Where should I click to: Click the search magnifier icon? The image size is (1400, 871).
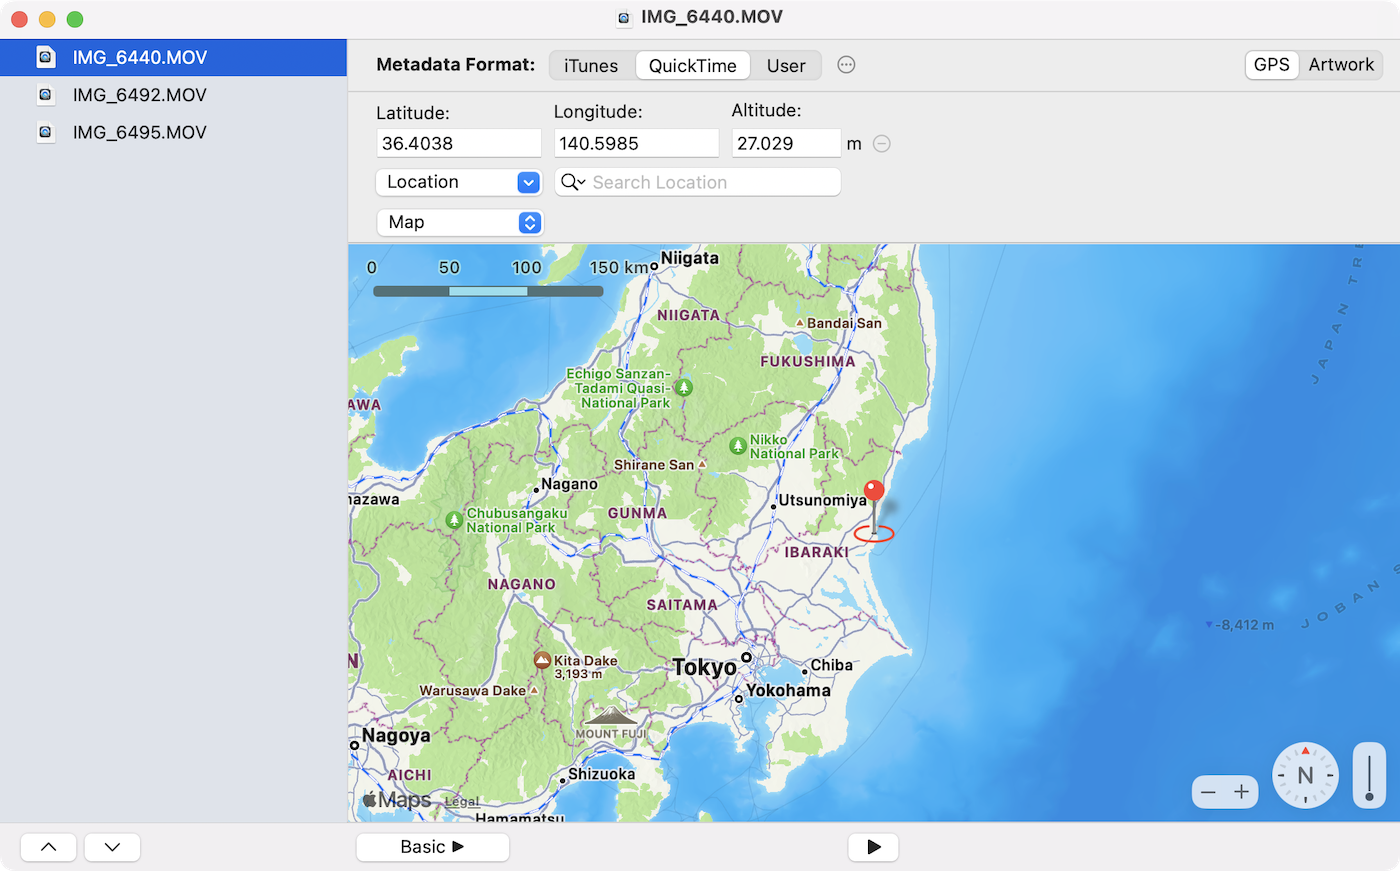click(573, 182)
